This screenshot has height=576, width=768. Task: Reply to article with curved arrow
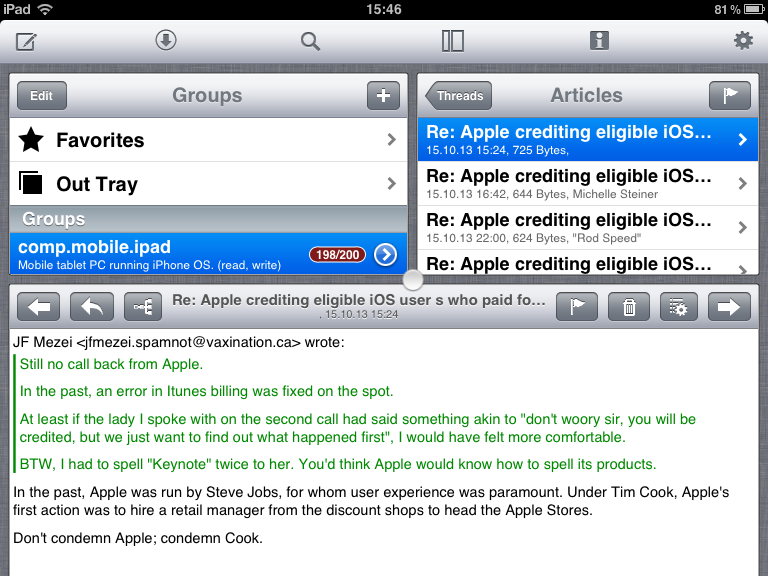pyautogui.click(x=92, y=307)
